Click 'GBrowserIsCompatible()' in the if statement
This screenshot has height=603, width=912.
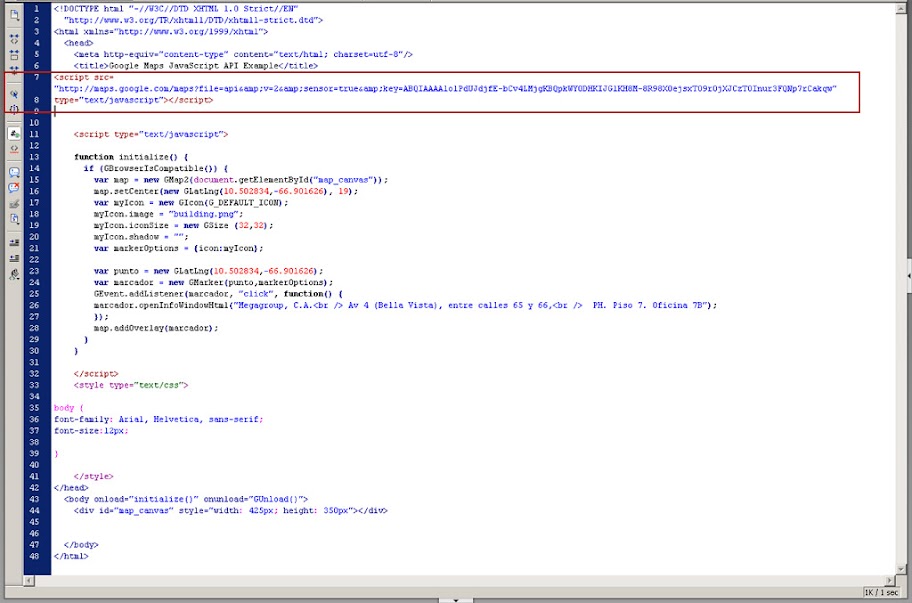(158, 169)
